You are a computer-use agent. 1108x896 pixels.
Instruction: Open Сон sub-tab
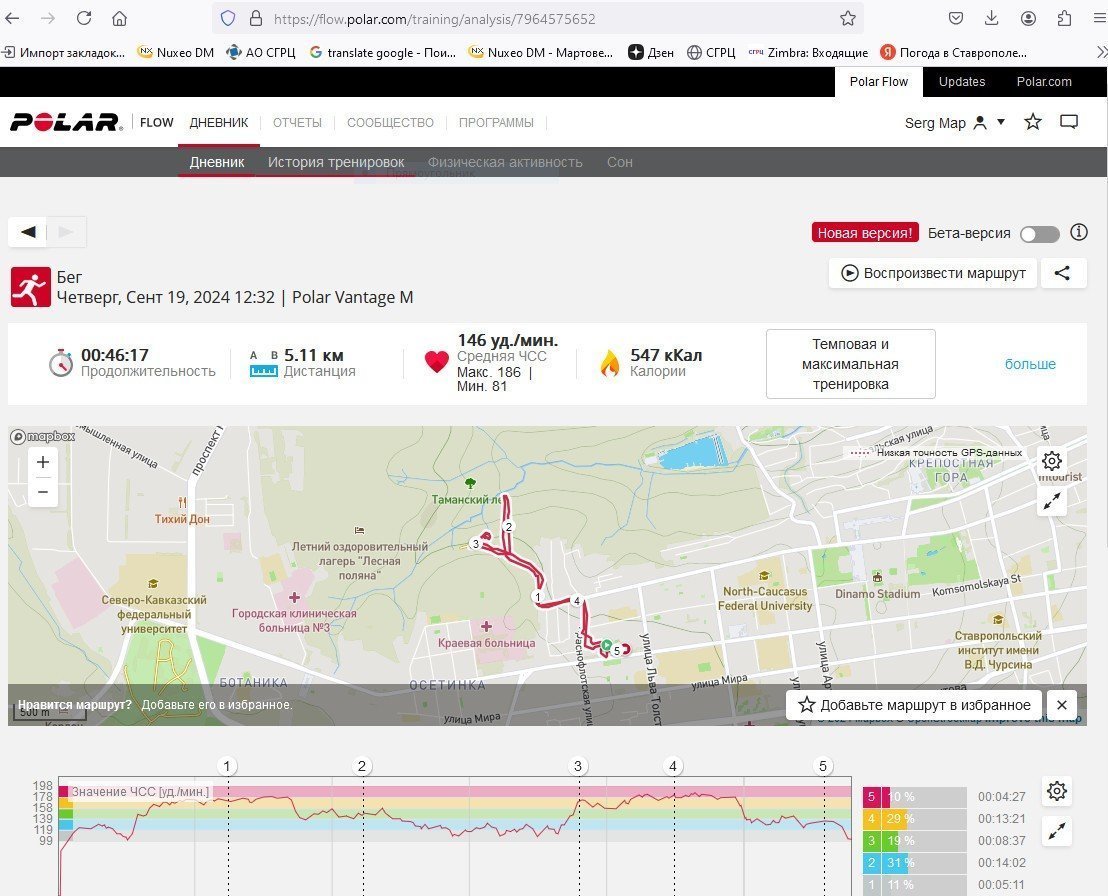click(x=620, y=162)
